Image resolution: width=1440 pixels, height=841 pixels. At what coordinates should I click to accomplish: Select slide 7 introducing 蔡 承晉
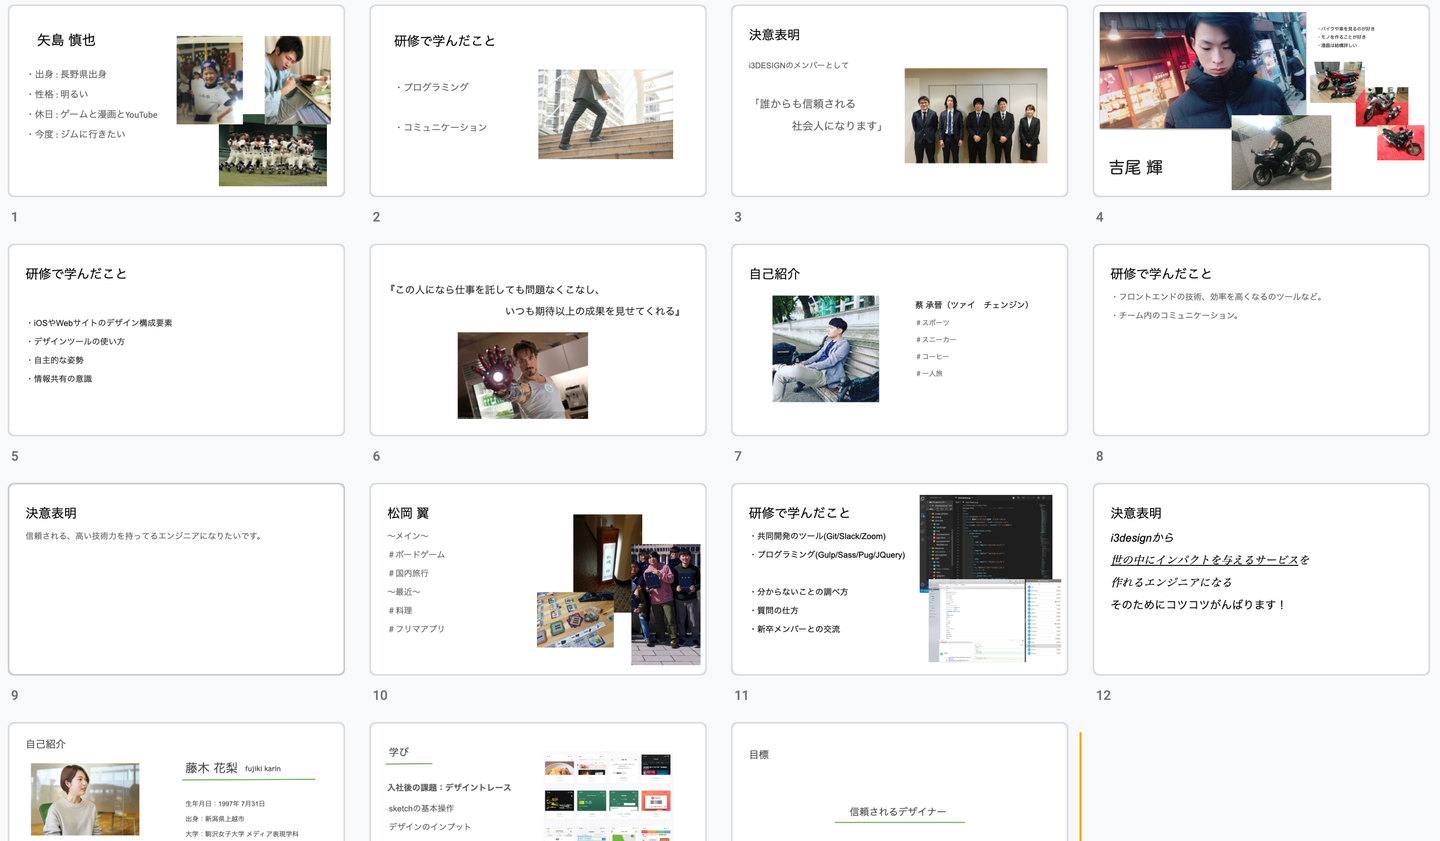pyautogui.click(x=900, y=340)
